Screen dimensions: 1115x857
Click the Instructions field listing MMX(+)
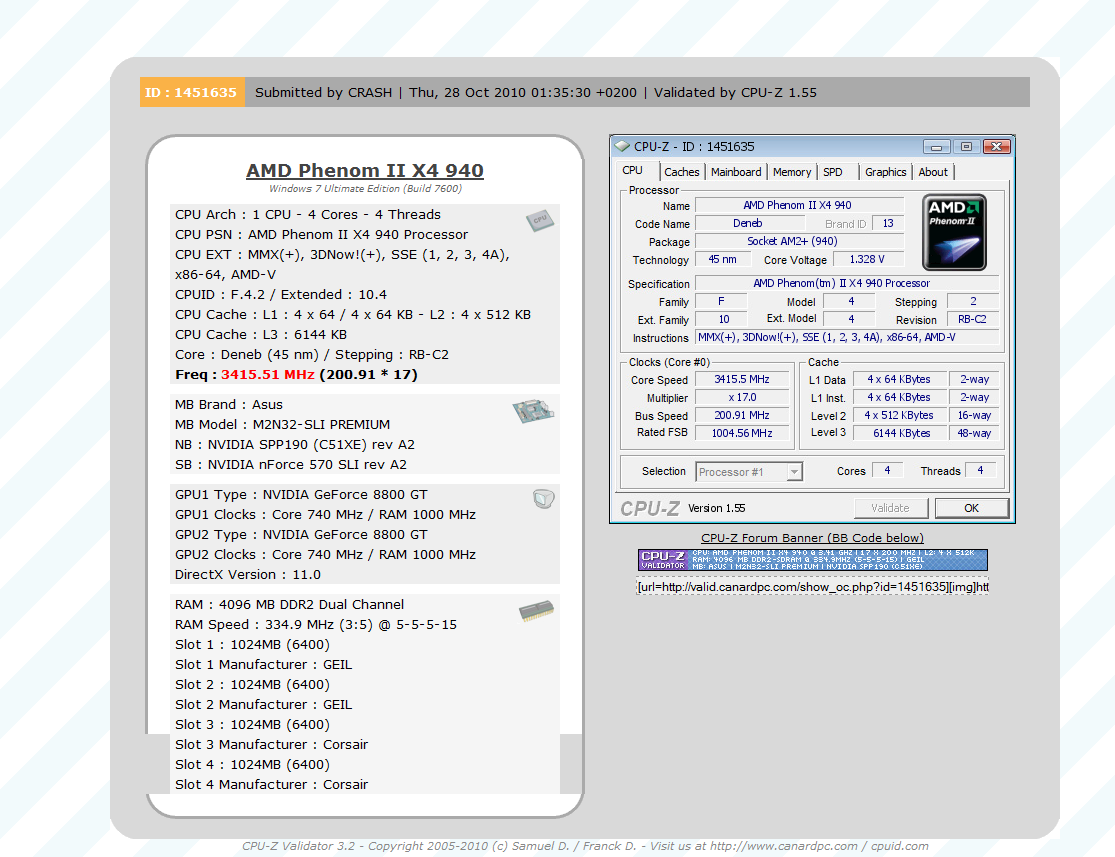[x=846, y=338]
